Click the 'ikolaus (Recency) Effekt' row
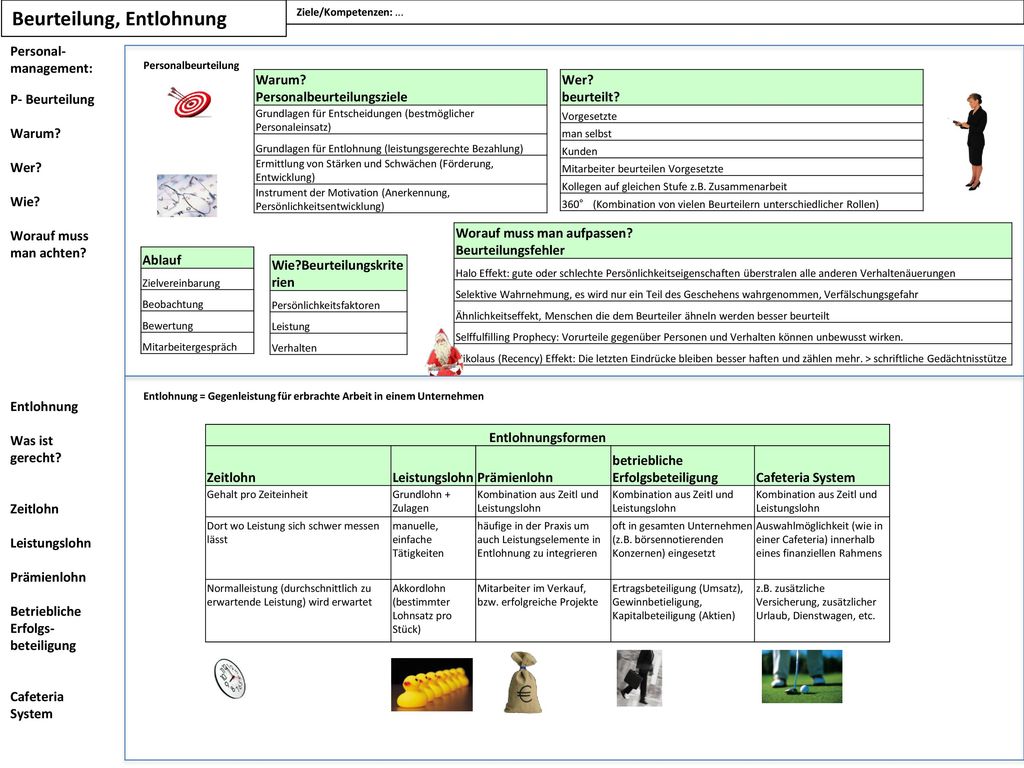Screen dimensions: 1024x768 pos(735,357)
